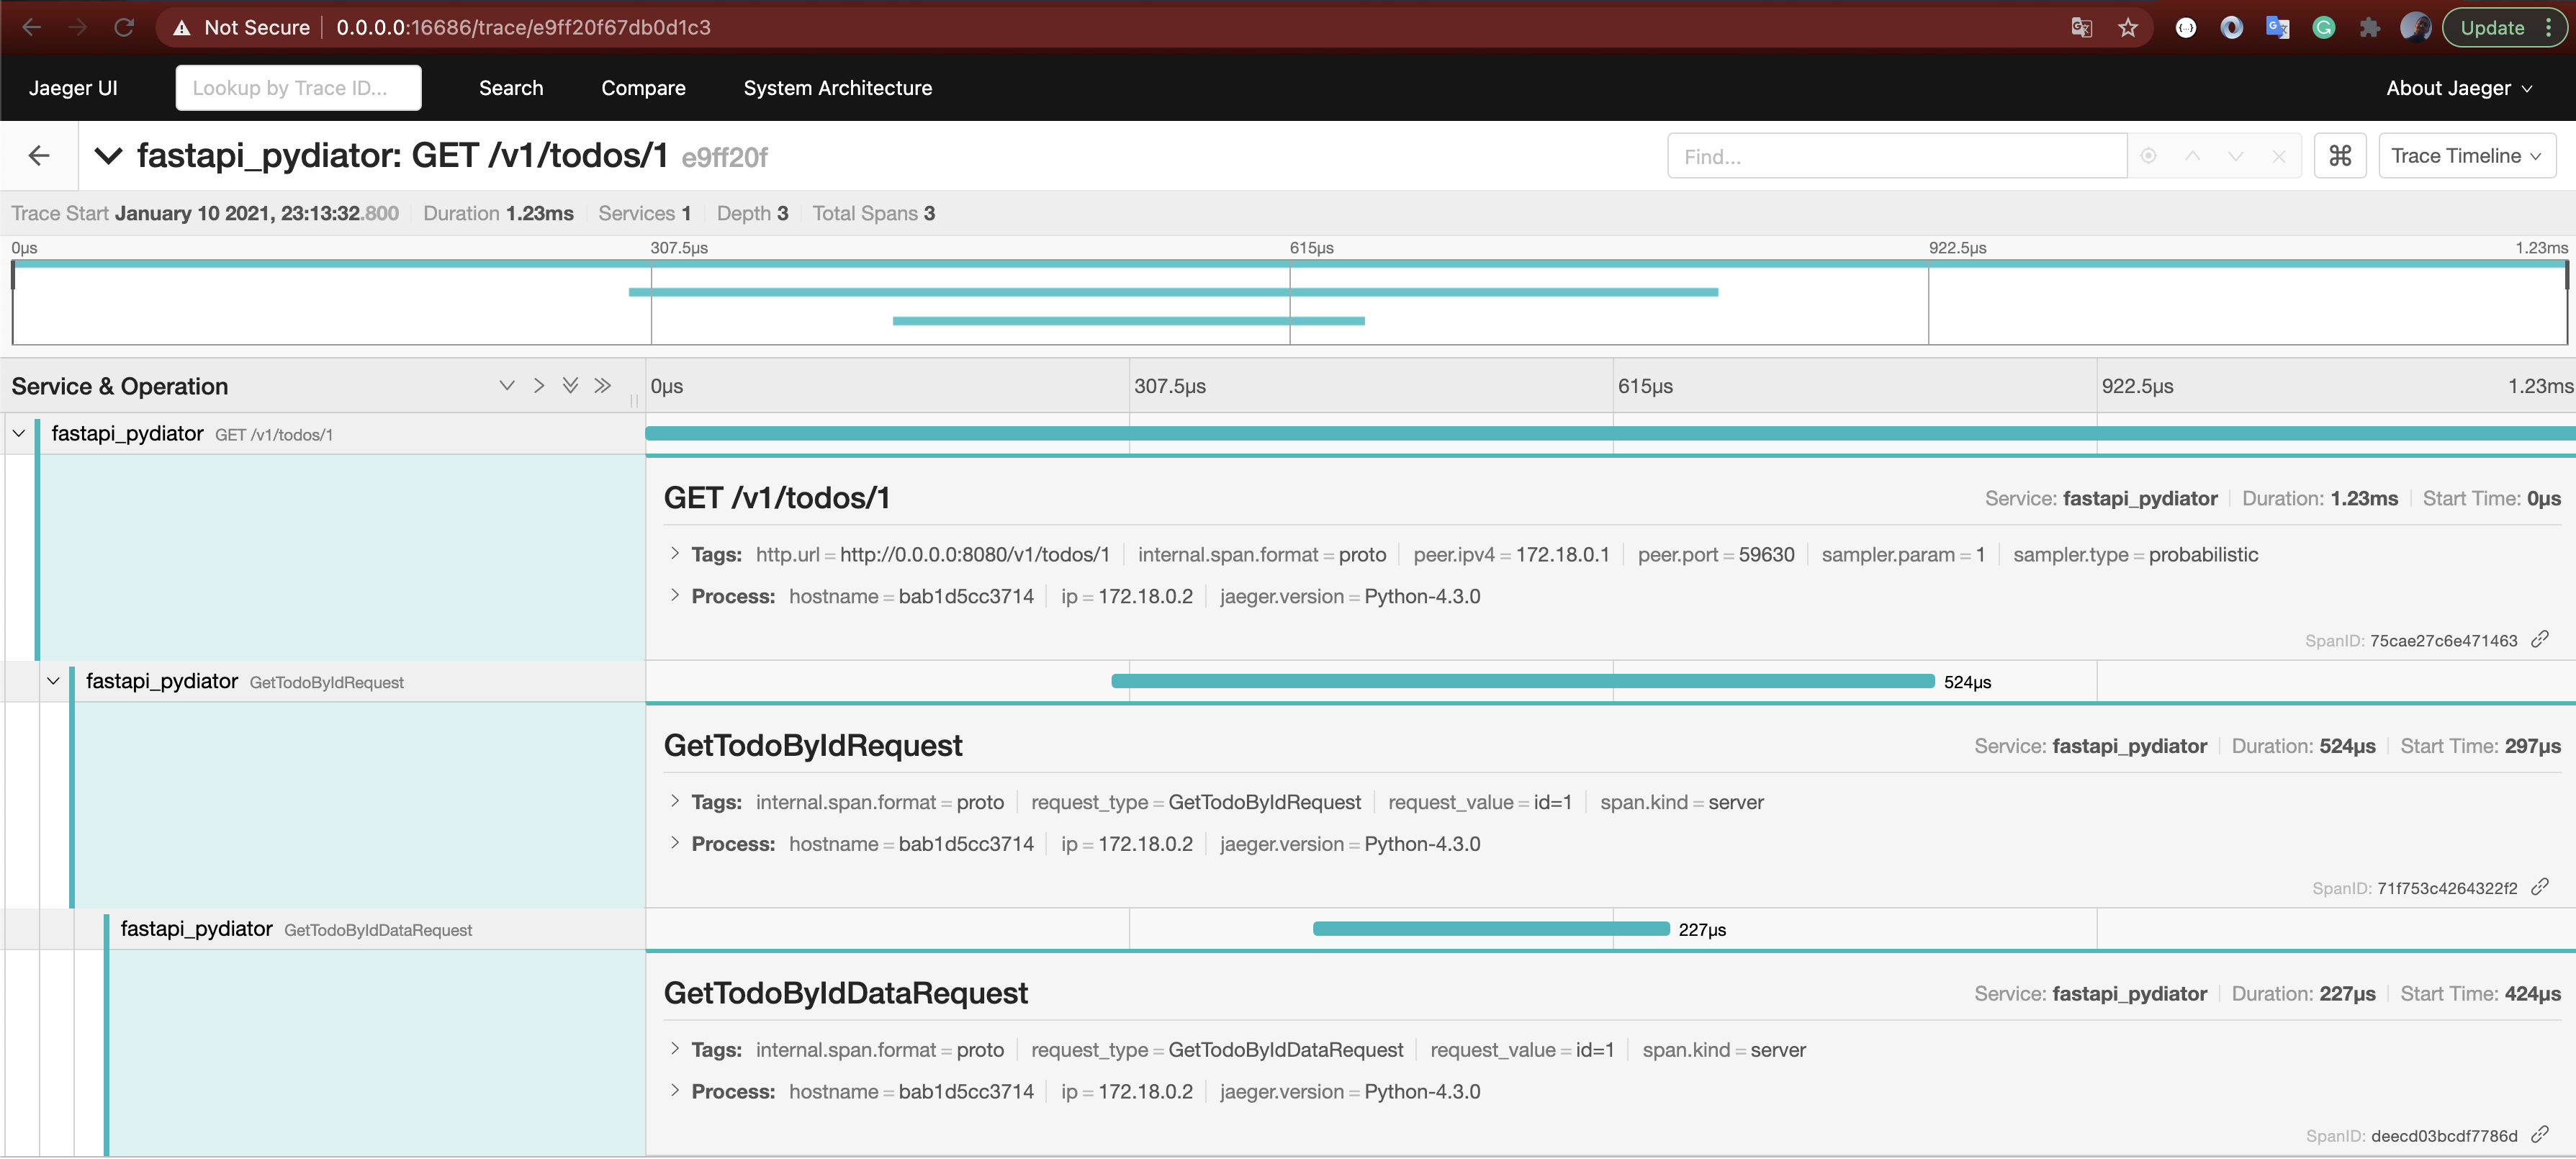Collapse the GetTodoByIdRequest span children

click(54, 681)
